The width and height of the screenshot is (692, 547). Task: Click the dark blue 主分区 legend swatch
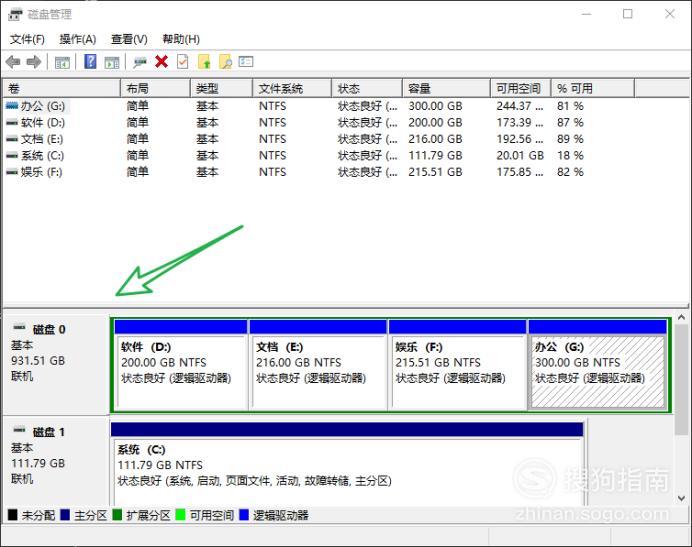coord(65,515)
